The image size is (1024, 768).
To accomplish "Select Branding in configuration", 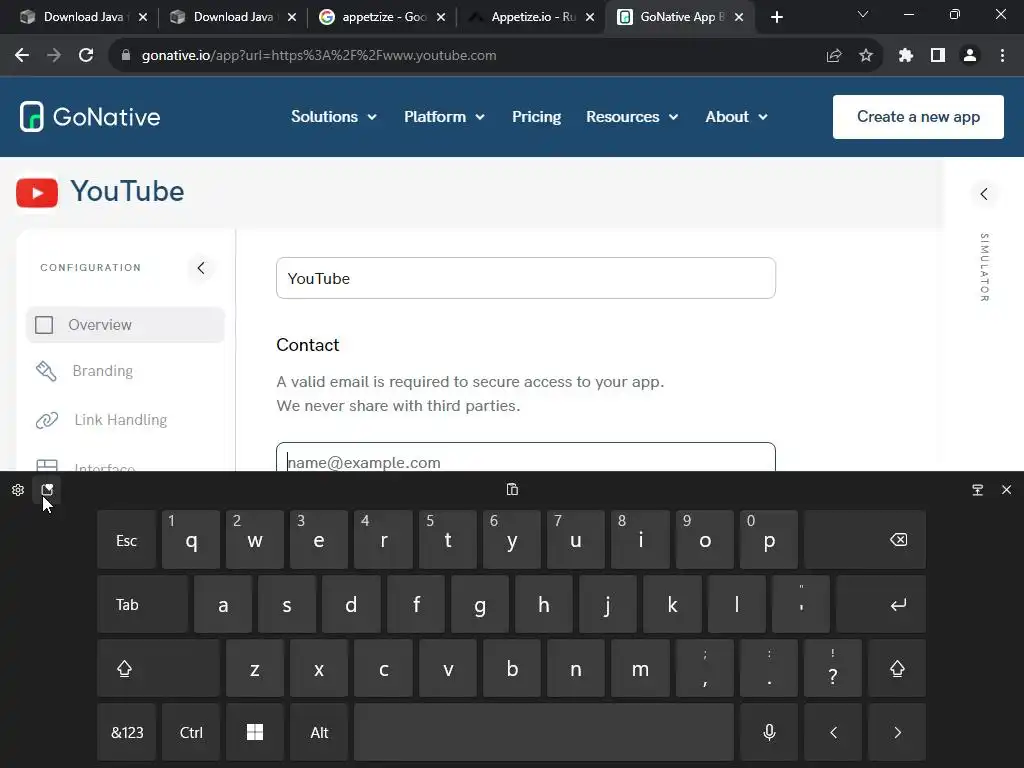I will point(103,371).
